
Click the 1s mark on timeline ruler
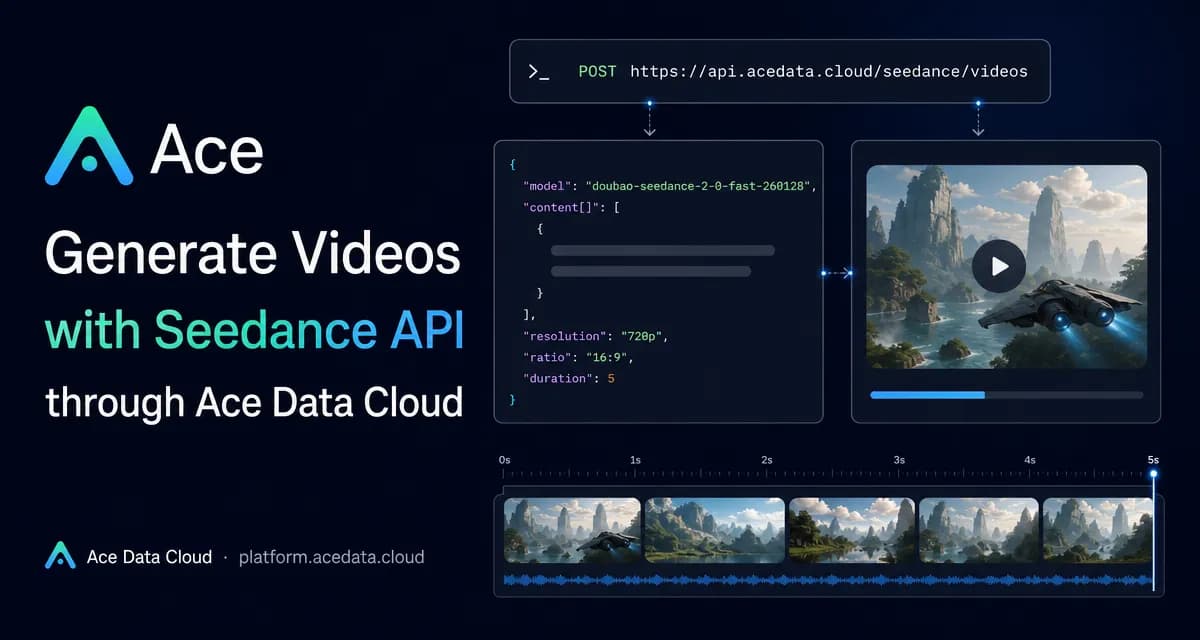pos(635,460)
